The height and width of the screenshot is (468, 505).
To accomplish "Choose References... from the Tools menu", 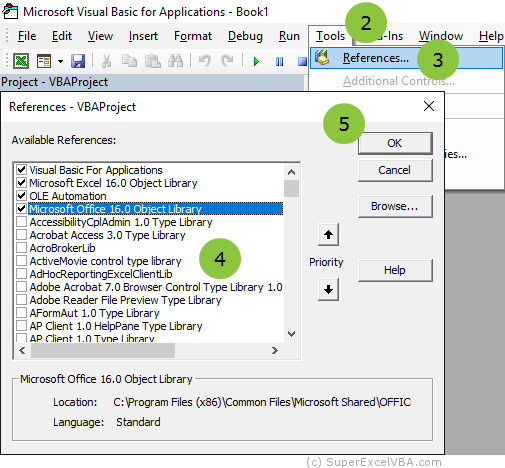I will pyautogui.click(x=406, y=58).
